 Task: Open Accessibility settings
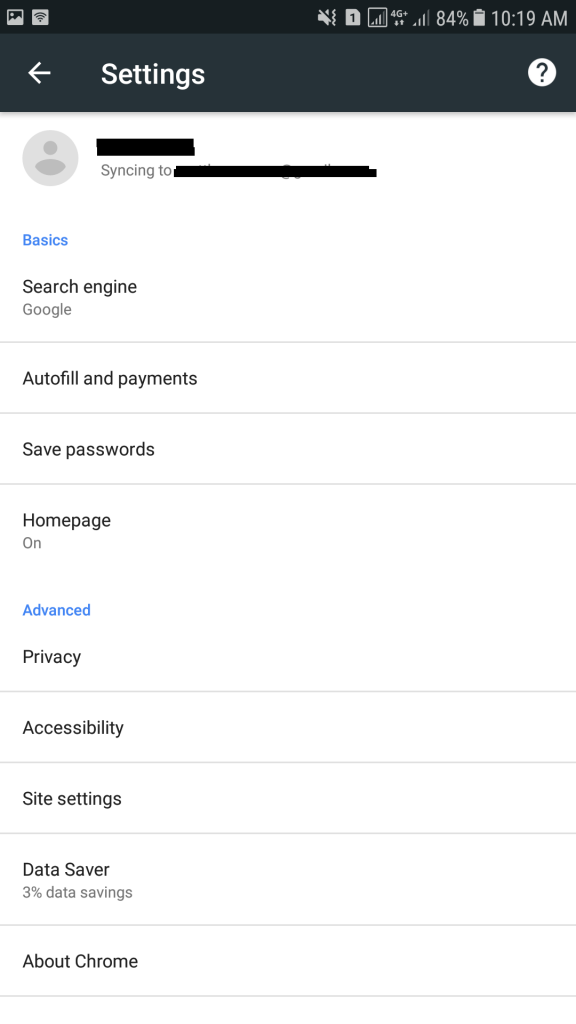click(288, 728)
